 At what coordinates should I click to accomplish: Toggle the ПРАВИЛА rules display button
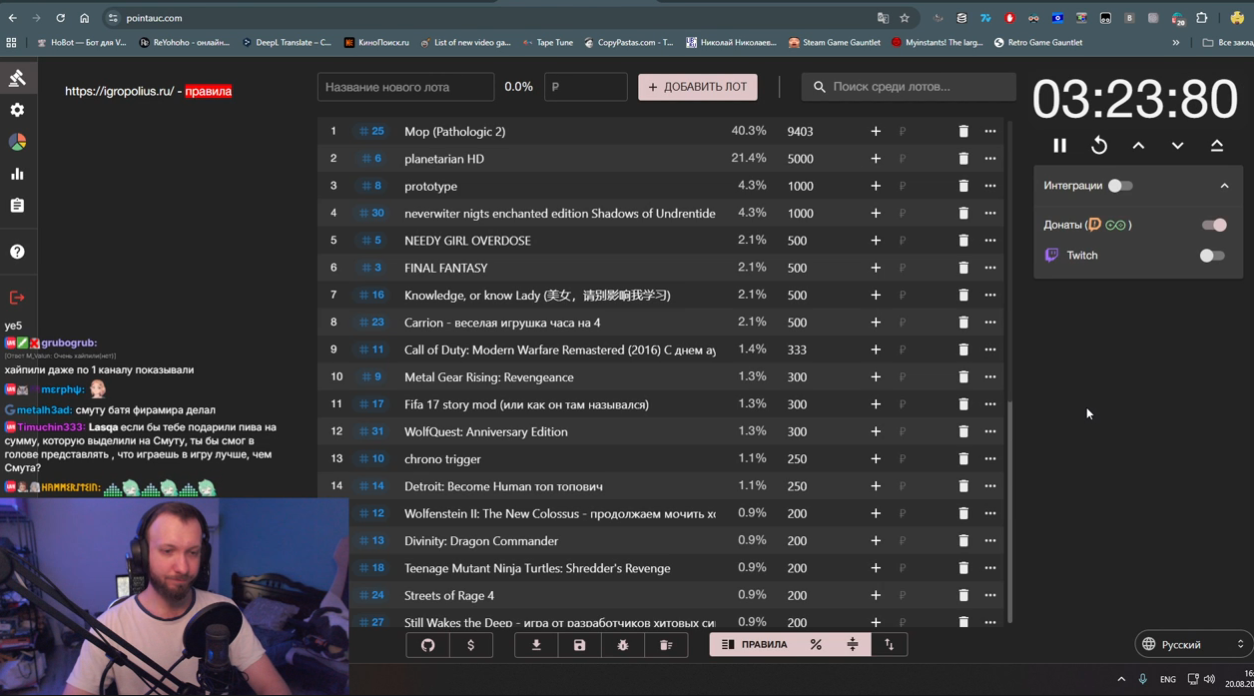754,645
